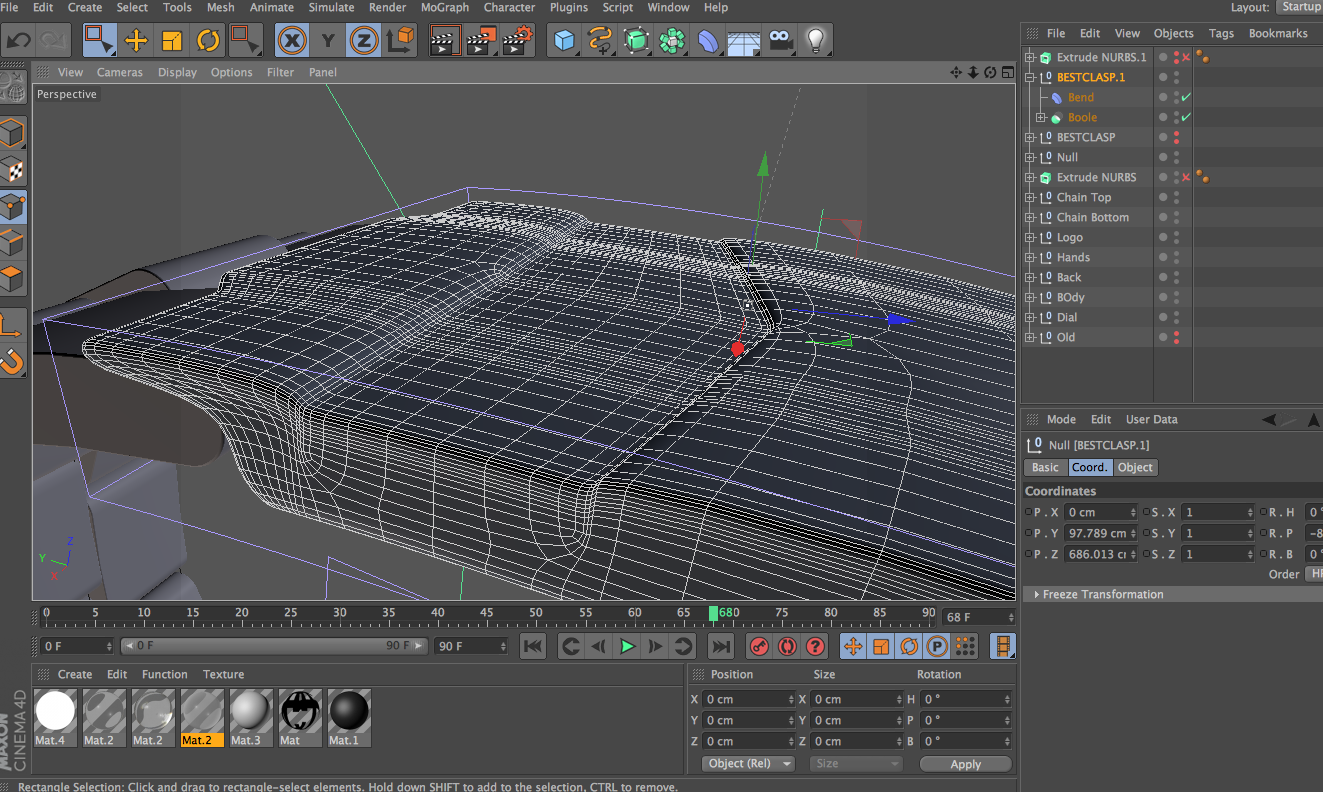Screen dimensions: 1323x792
Task: Toggle Y axis lock
Action: pos(328,41)
